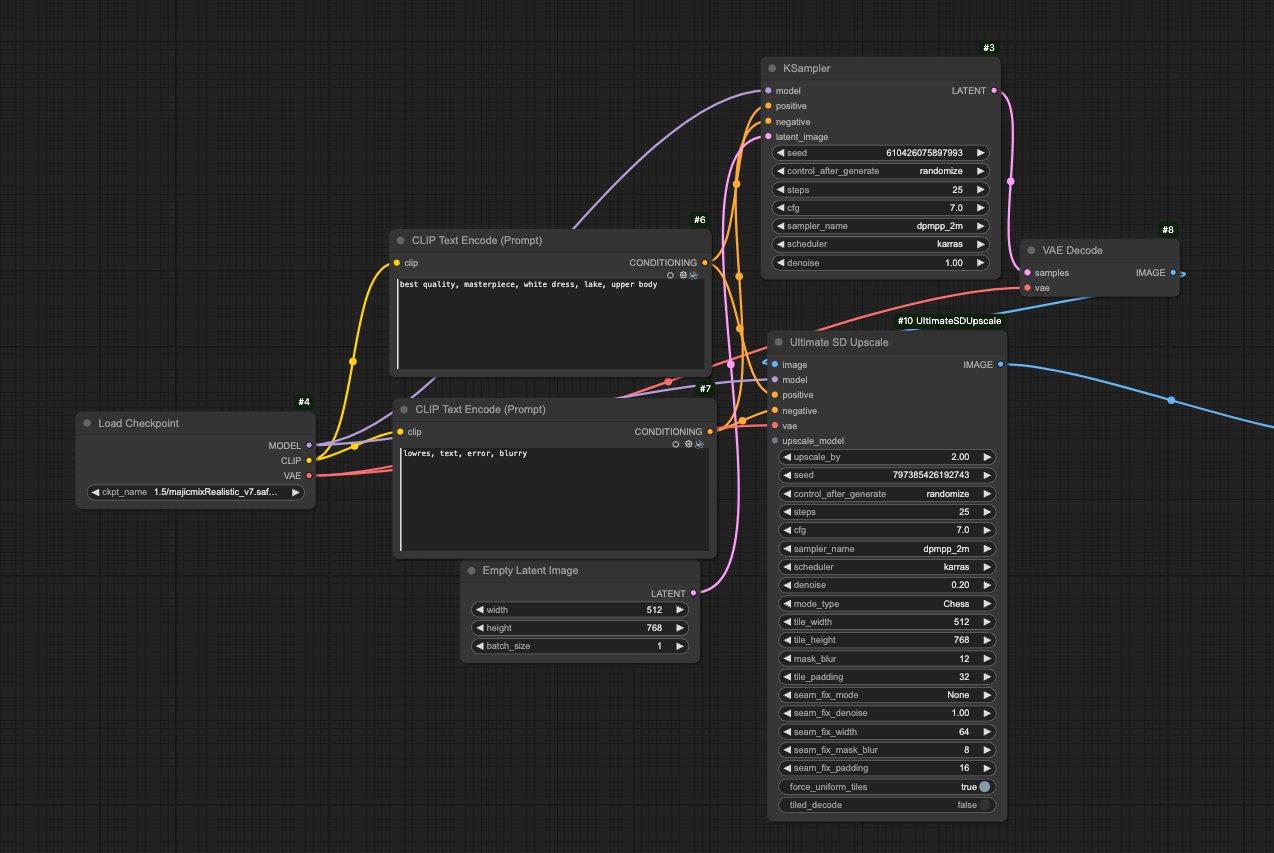Image resolution: width=1274 pixels, height=853 pixels.
Task: Click the Ultimate SD Upscale node title
Action: click(838, 343)
